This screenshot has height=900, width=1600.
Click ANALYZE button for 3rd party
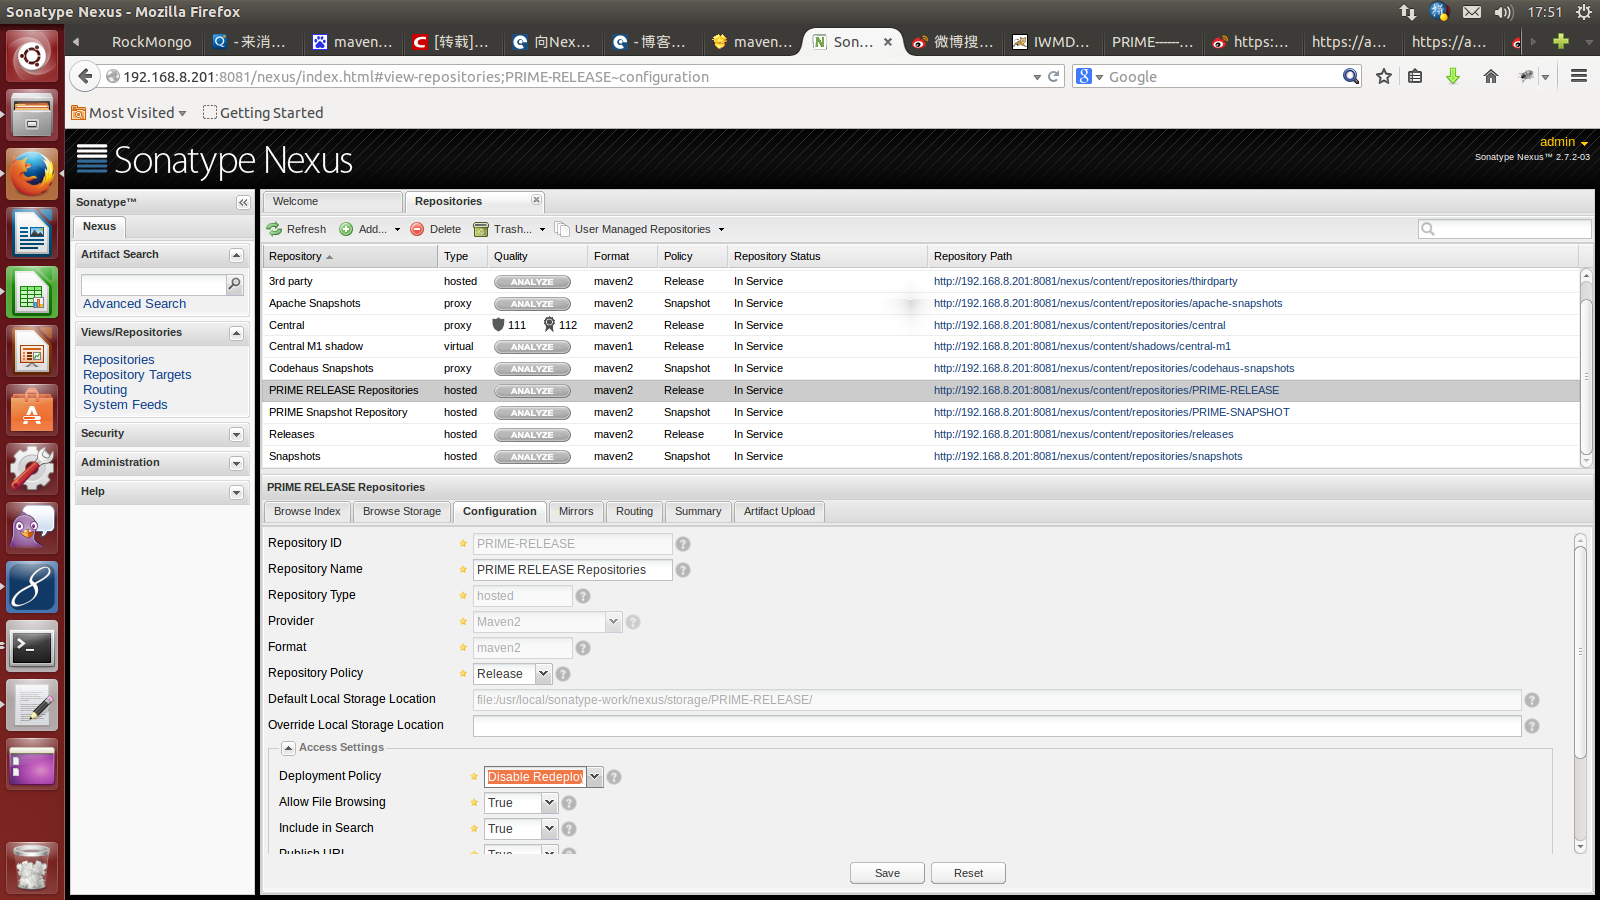coord(532,282)
